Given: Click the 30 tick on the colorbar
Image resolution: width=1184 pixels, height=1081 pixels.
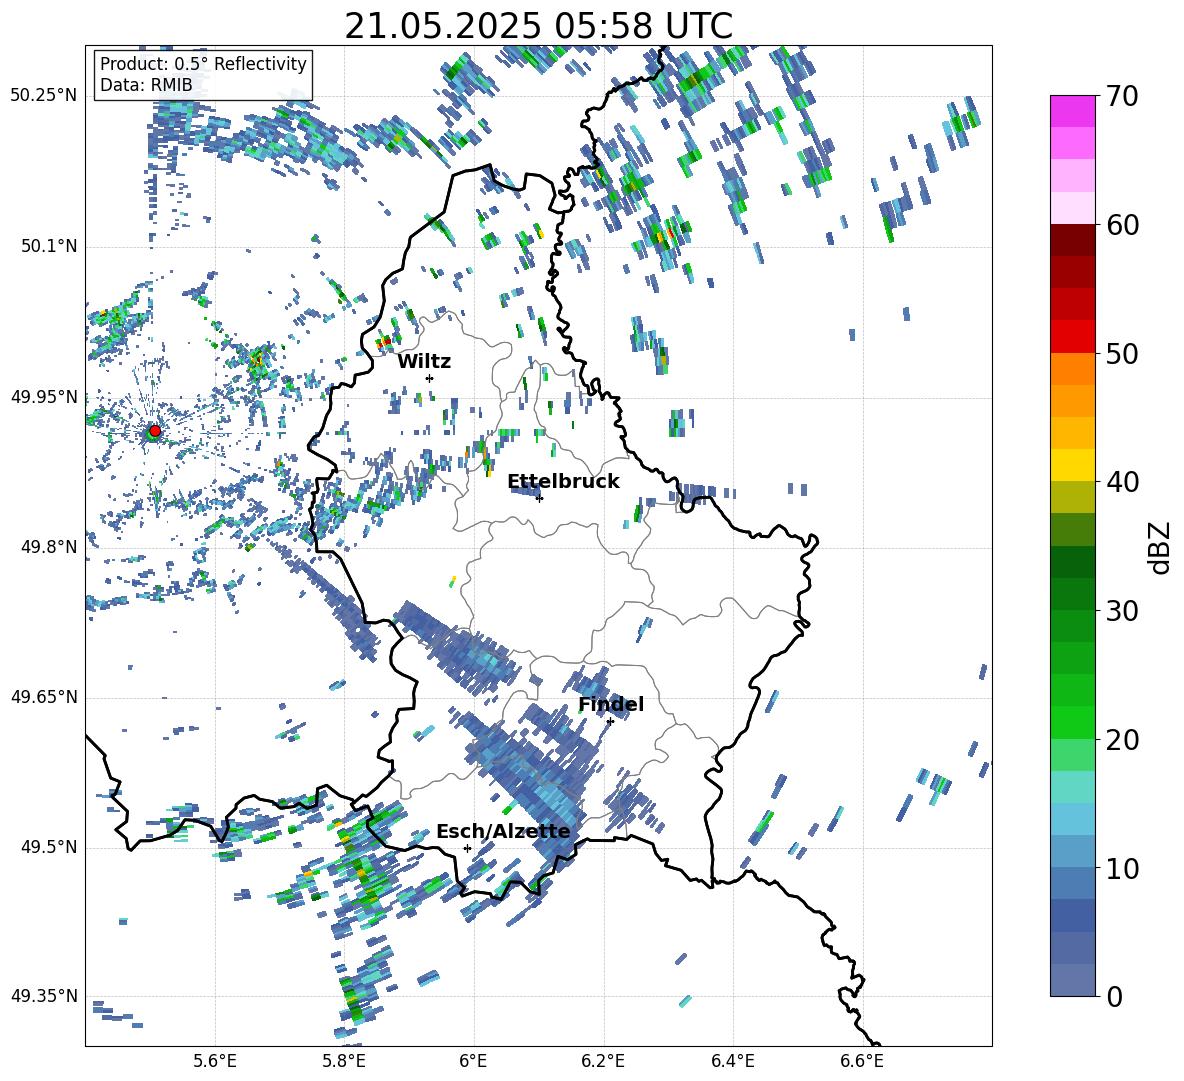Looking at the screenshot, I should [x=1122, y=611].
